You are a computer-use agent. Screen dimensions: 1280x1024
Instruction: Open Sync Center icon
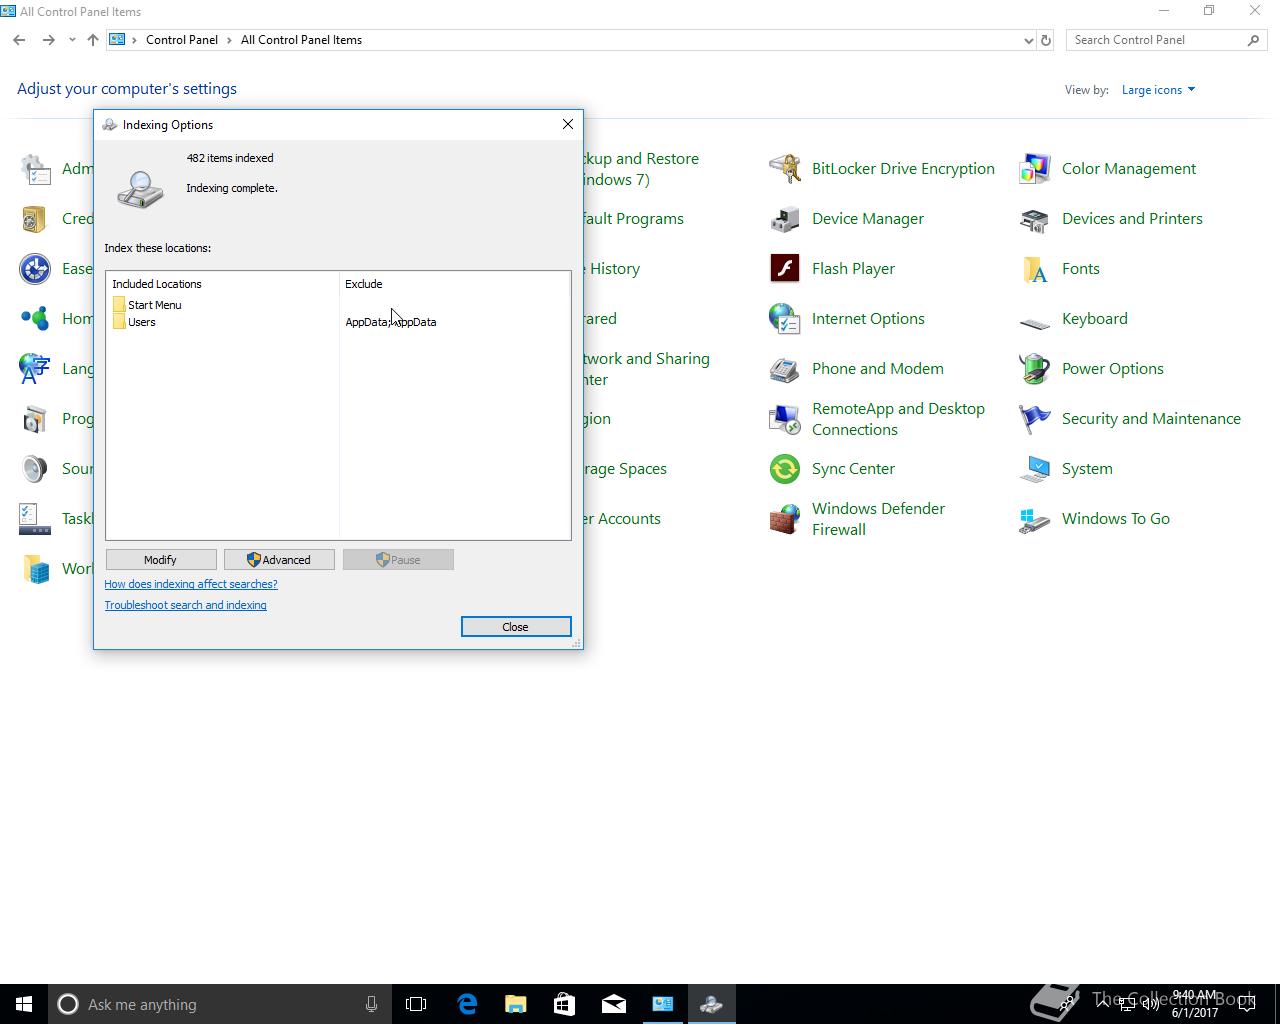785,469
